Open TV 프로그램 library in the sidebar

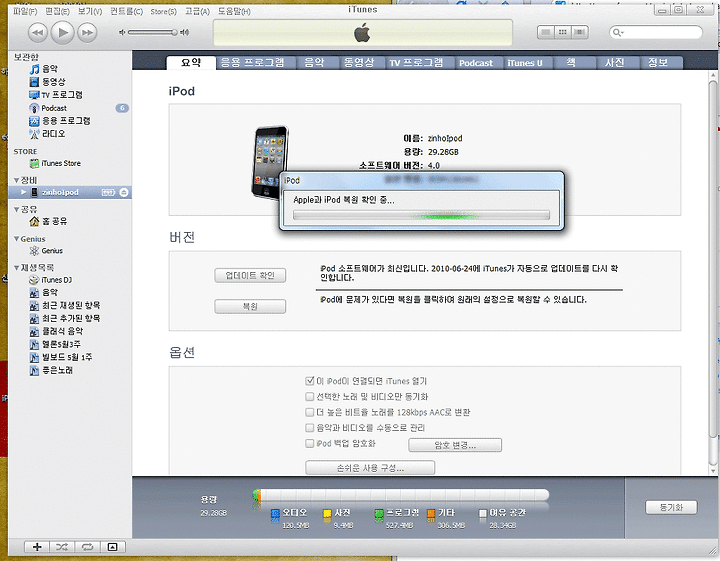[x=62, y=95]
